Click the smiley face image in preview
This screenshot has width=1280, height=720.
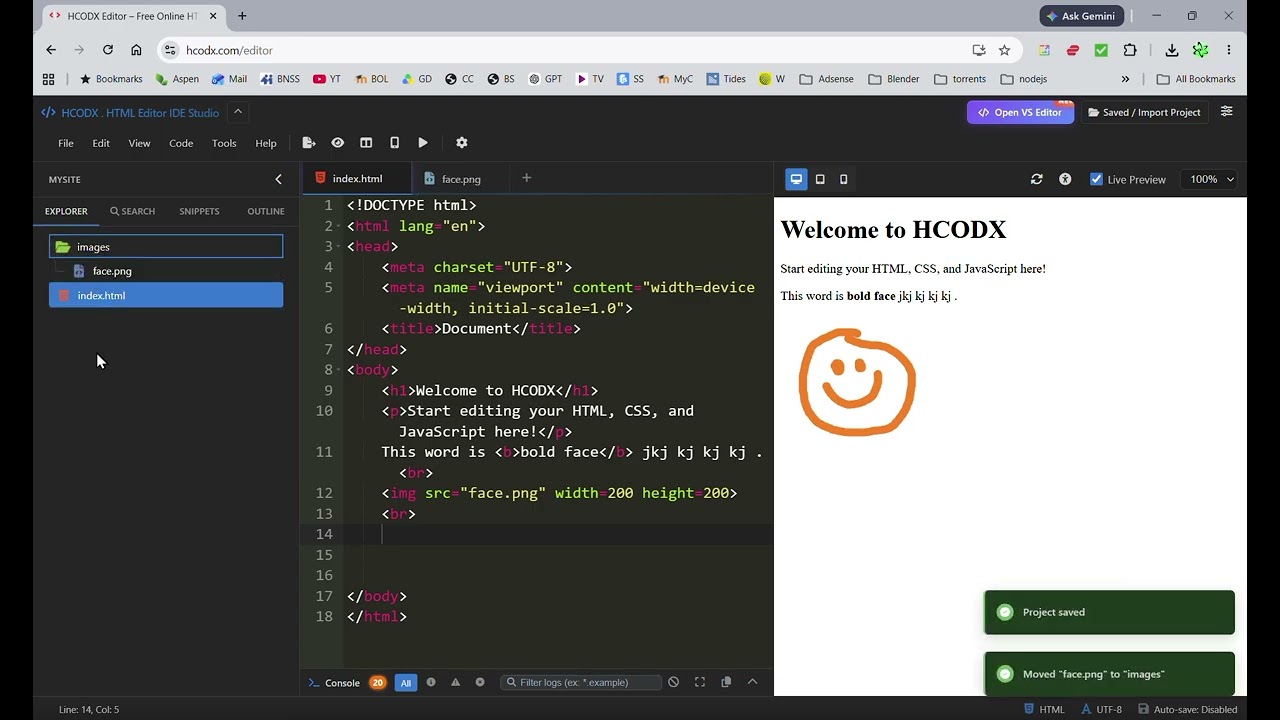coord(857,382)
